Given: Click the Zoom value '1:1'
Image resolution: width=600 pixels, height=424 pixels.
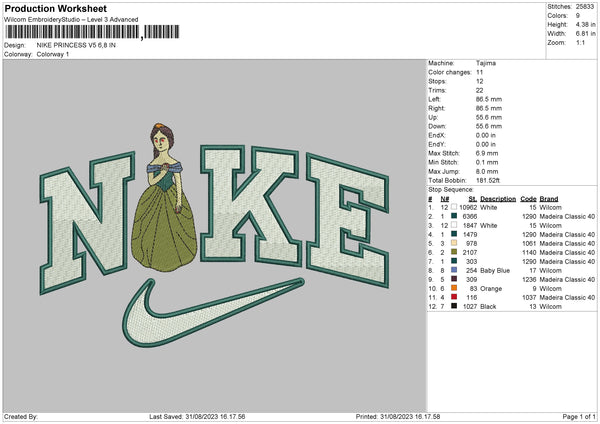Looking at the screenshot, I should (x=580, y=43).
